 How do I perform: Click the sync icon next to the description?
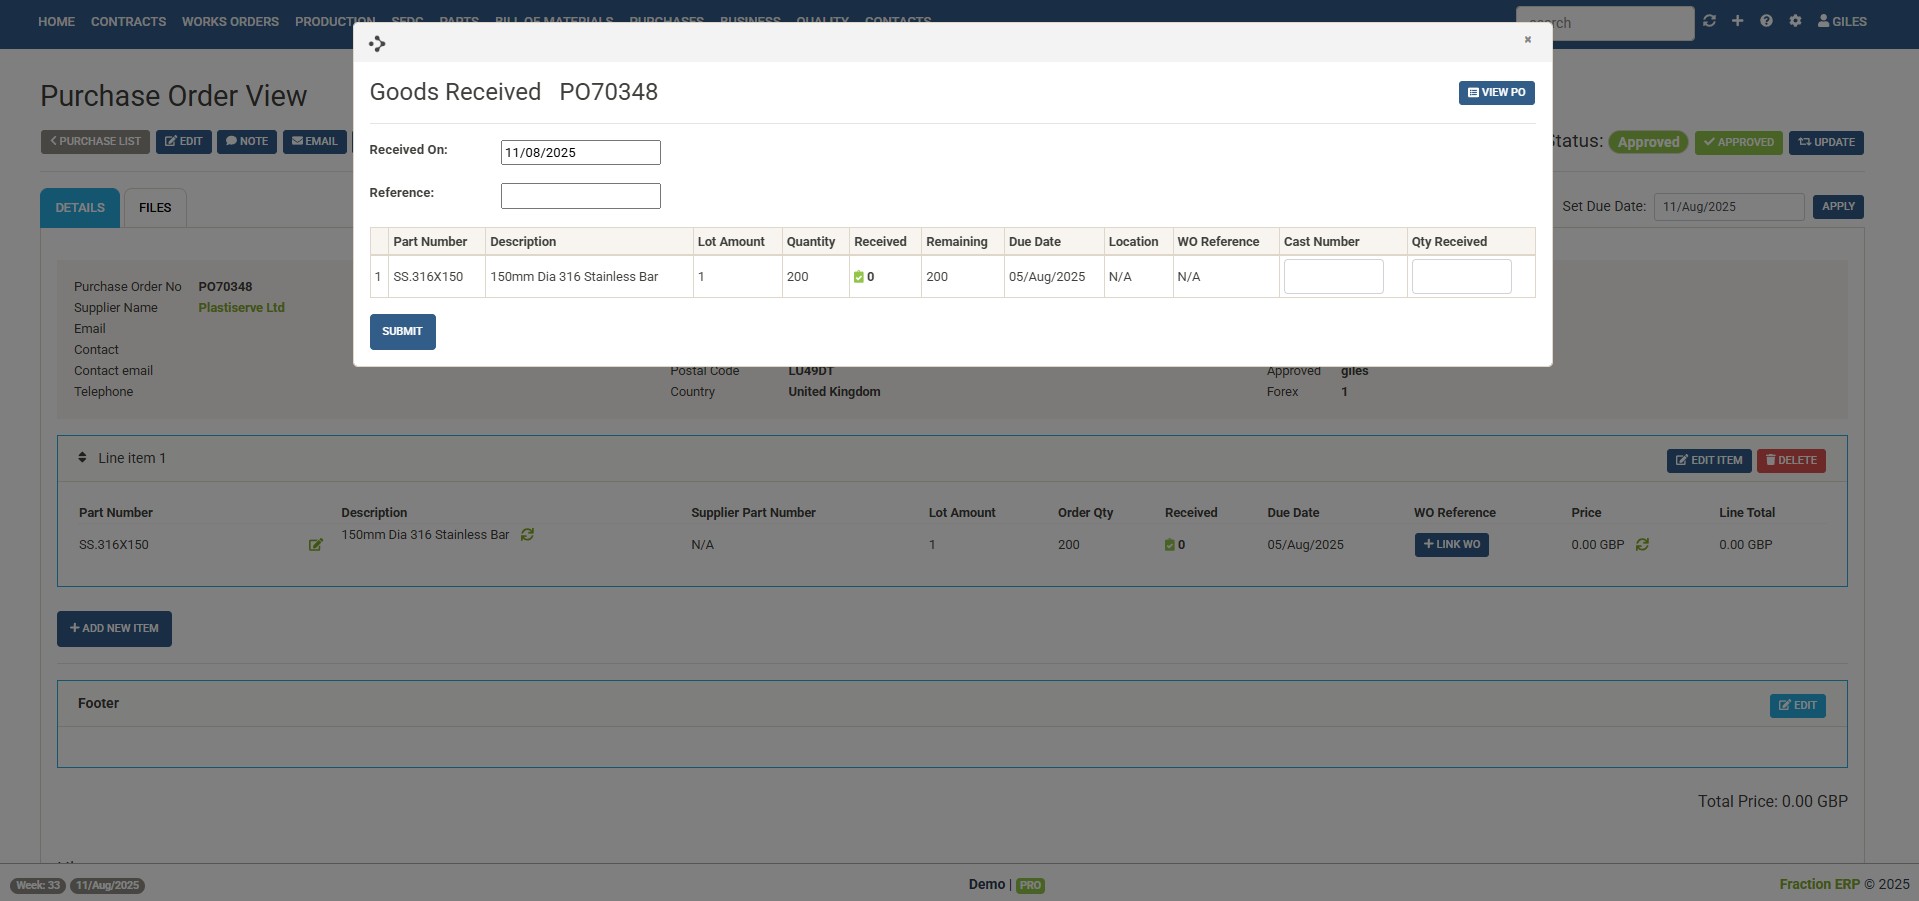pos(527,535)
